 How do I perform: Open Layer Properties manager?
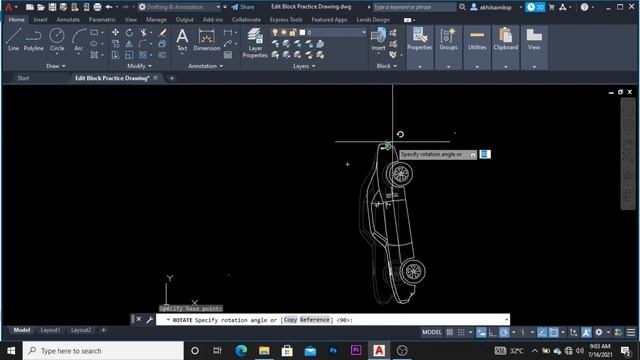coord(255,43)
